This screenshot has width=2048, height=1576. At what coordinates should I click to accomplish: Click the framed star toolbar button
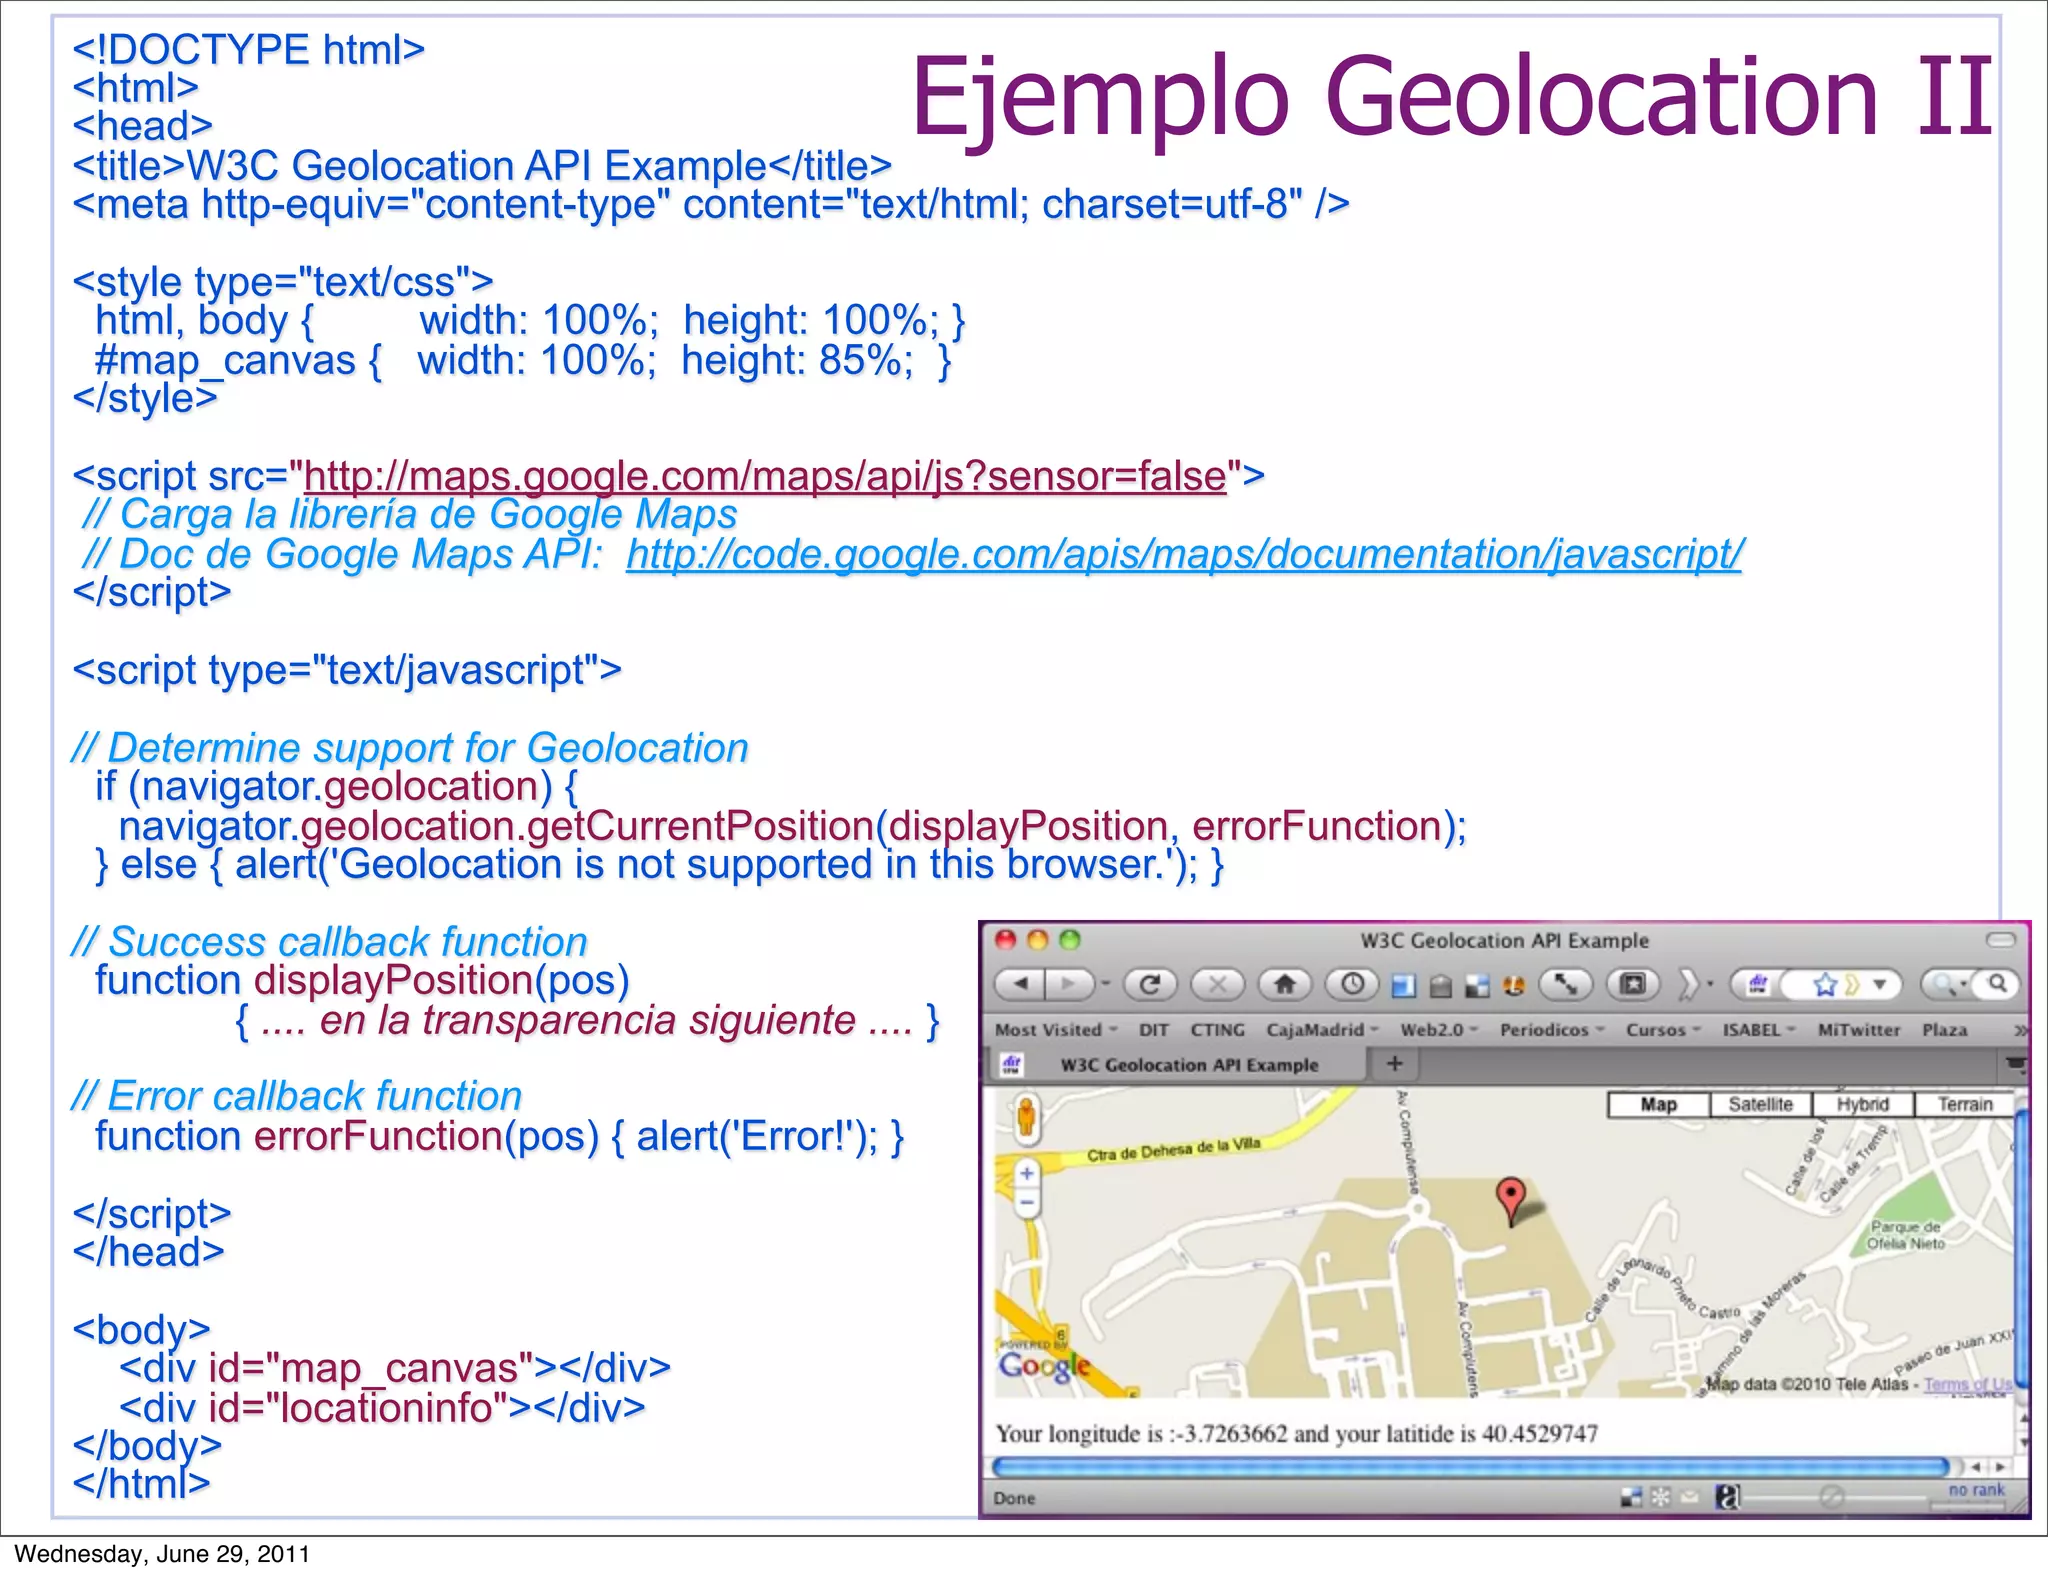pos(1633,985)
